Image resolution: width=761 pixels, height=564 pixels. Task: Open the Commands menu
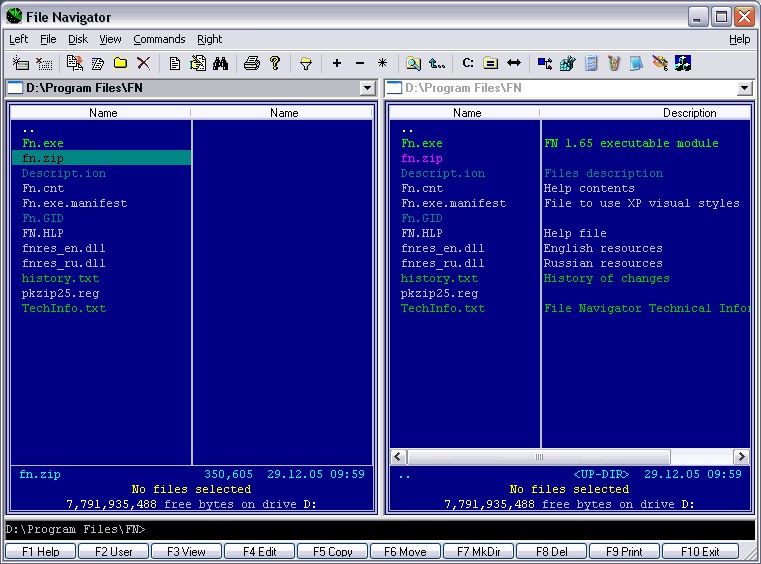coord(159,39)
